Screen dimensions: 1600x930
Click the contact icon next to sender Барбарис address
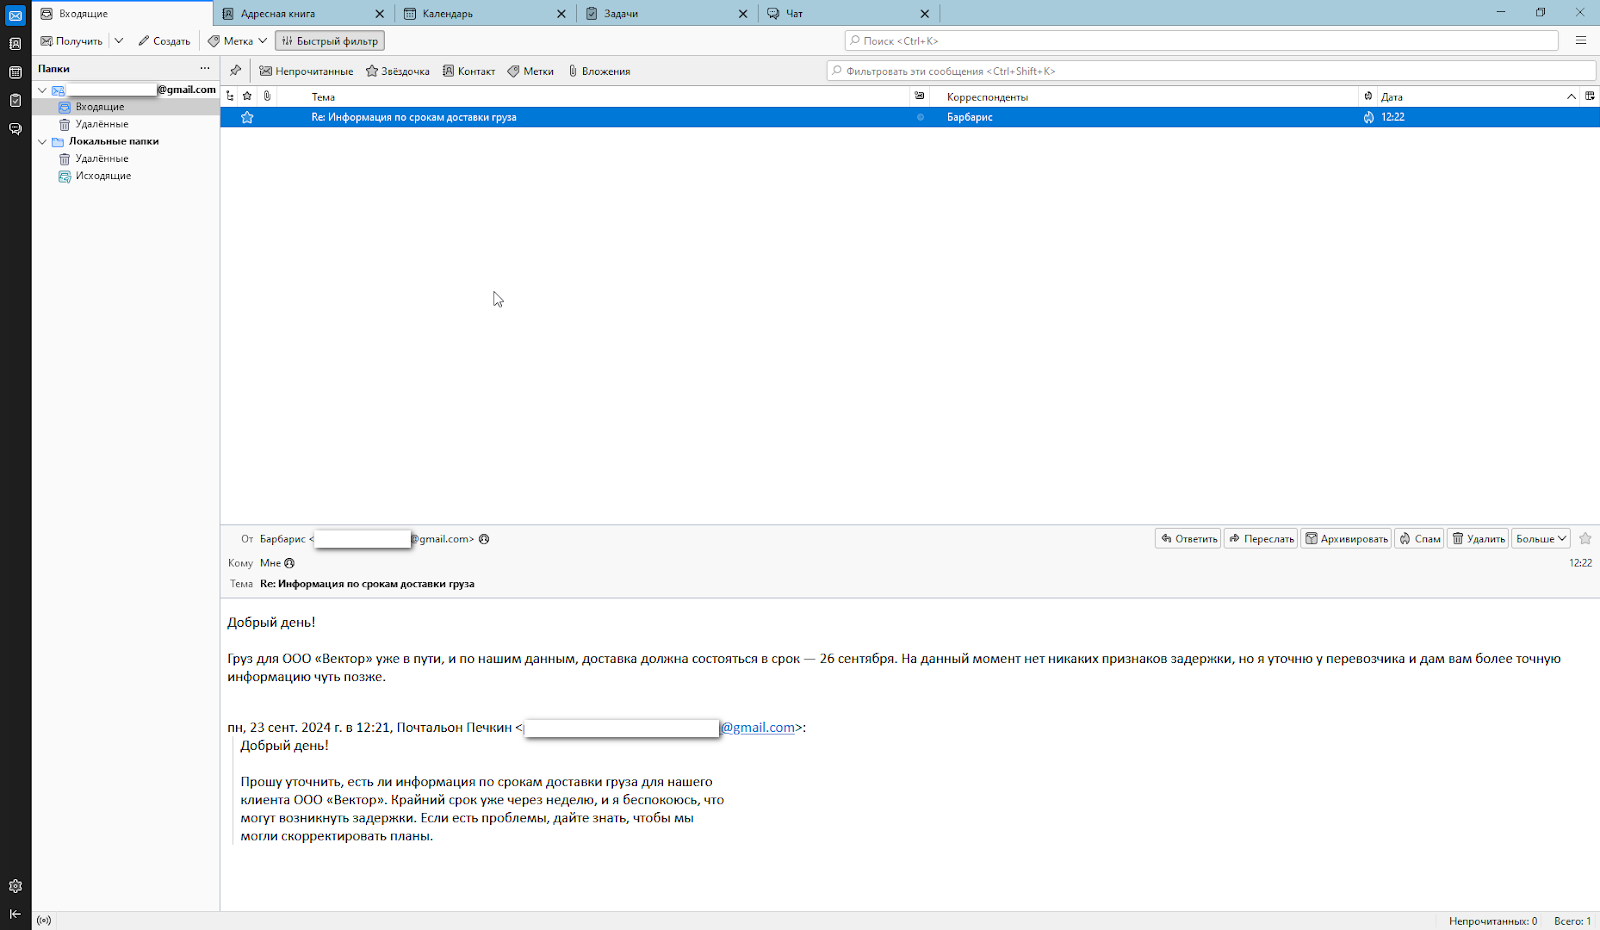pyautogui.click(x=484, y=539)
